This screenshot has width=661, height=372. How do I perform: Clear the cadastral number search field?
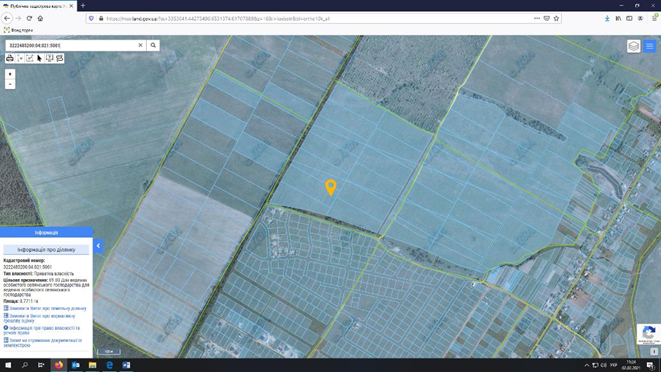tap(140, 45)
